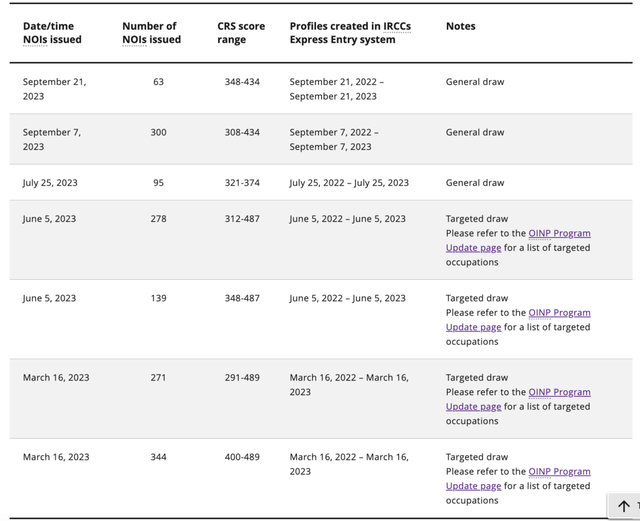Image resolution: width=640 pixels, height=521 pixels.
Task: Open OINP Program Update link in 344 NOIs row
Action: click(x=518, y=479)
